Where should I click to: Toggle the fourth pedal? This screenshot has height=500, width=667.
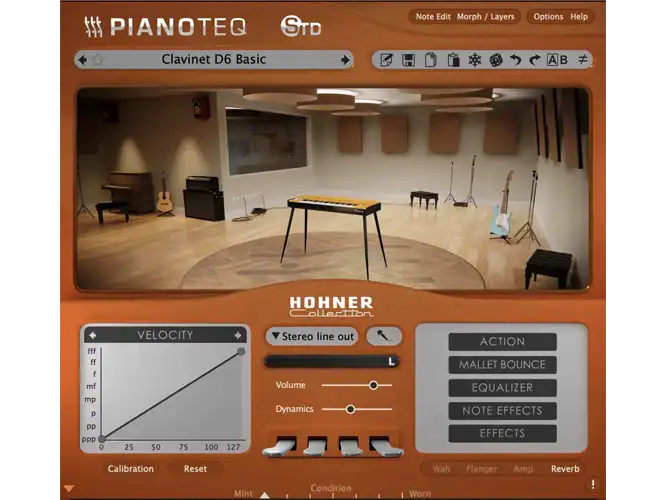(x=385, y=446)
